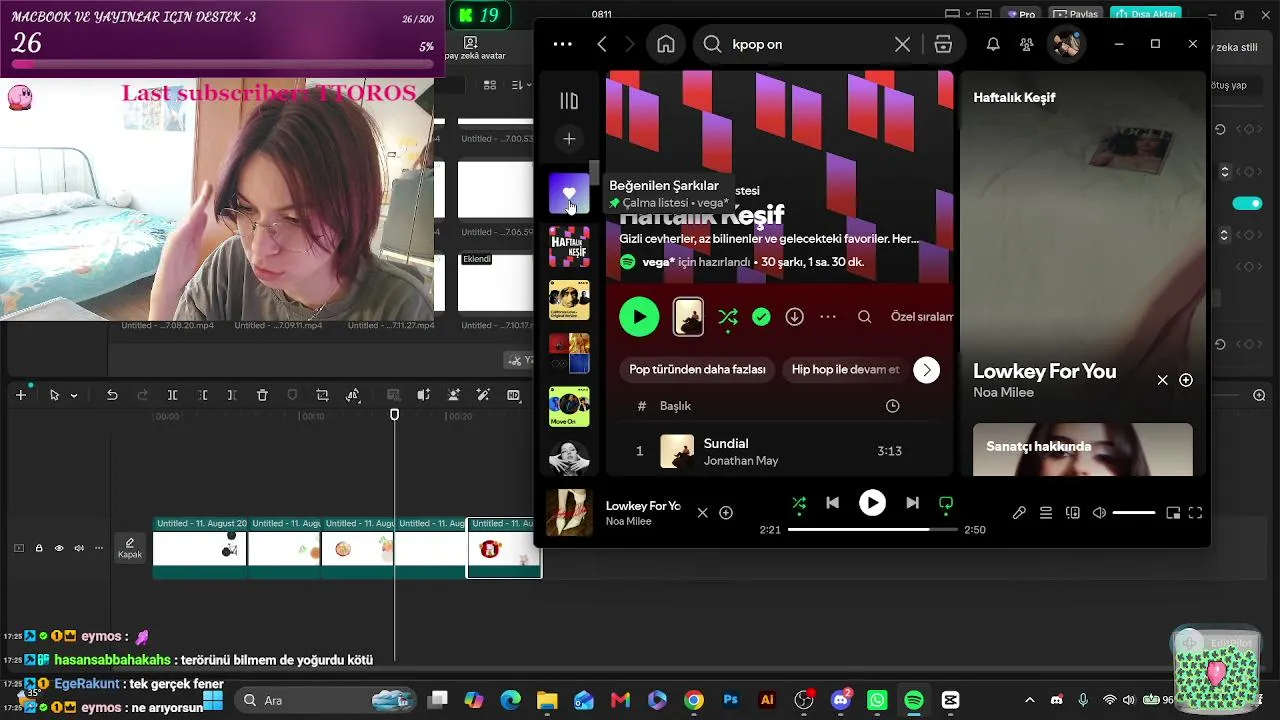
Task: Select 'Hip hop ile devam et' chip
Action: (x=846, y=370)
